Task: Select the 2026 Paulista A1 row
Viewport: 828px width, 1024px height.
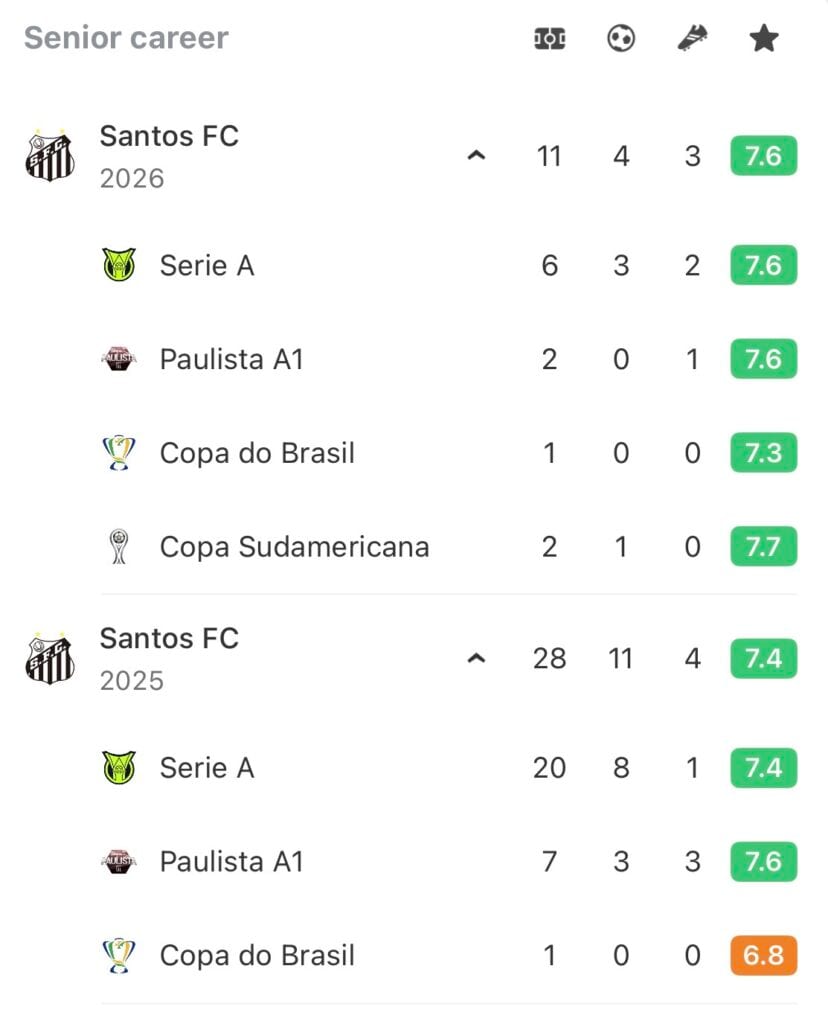Action: click(449, 359)
